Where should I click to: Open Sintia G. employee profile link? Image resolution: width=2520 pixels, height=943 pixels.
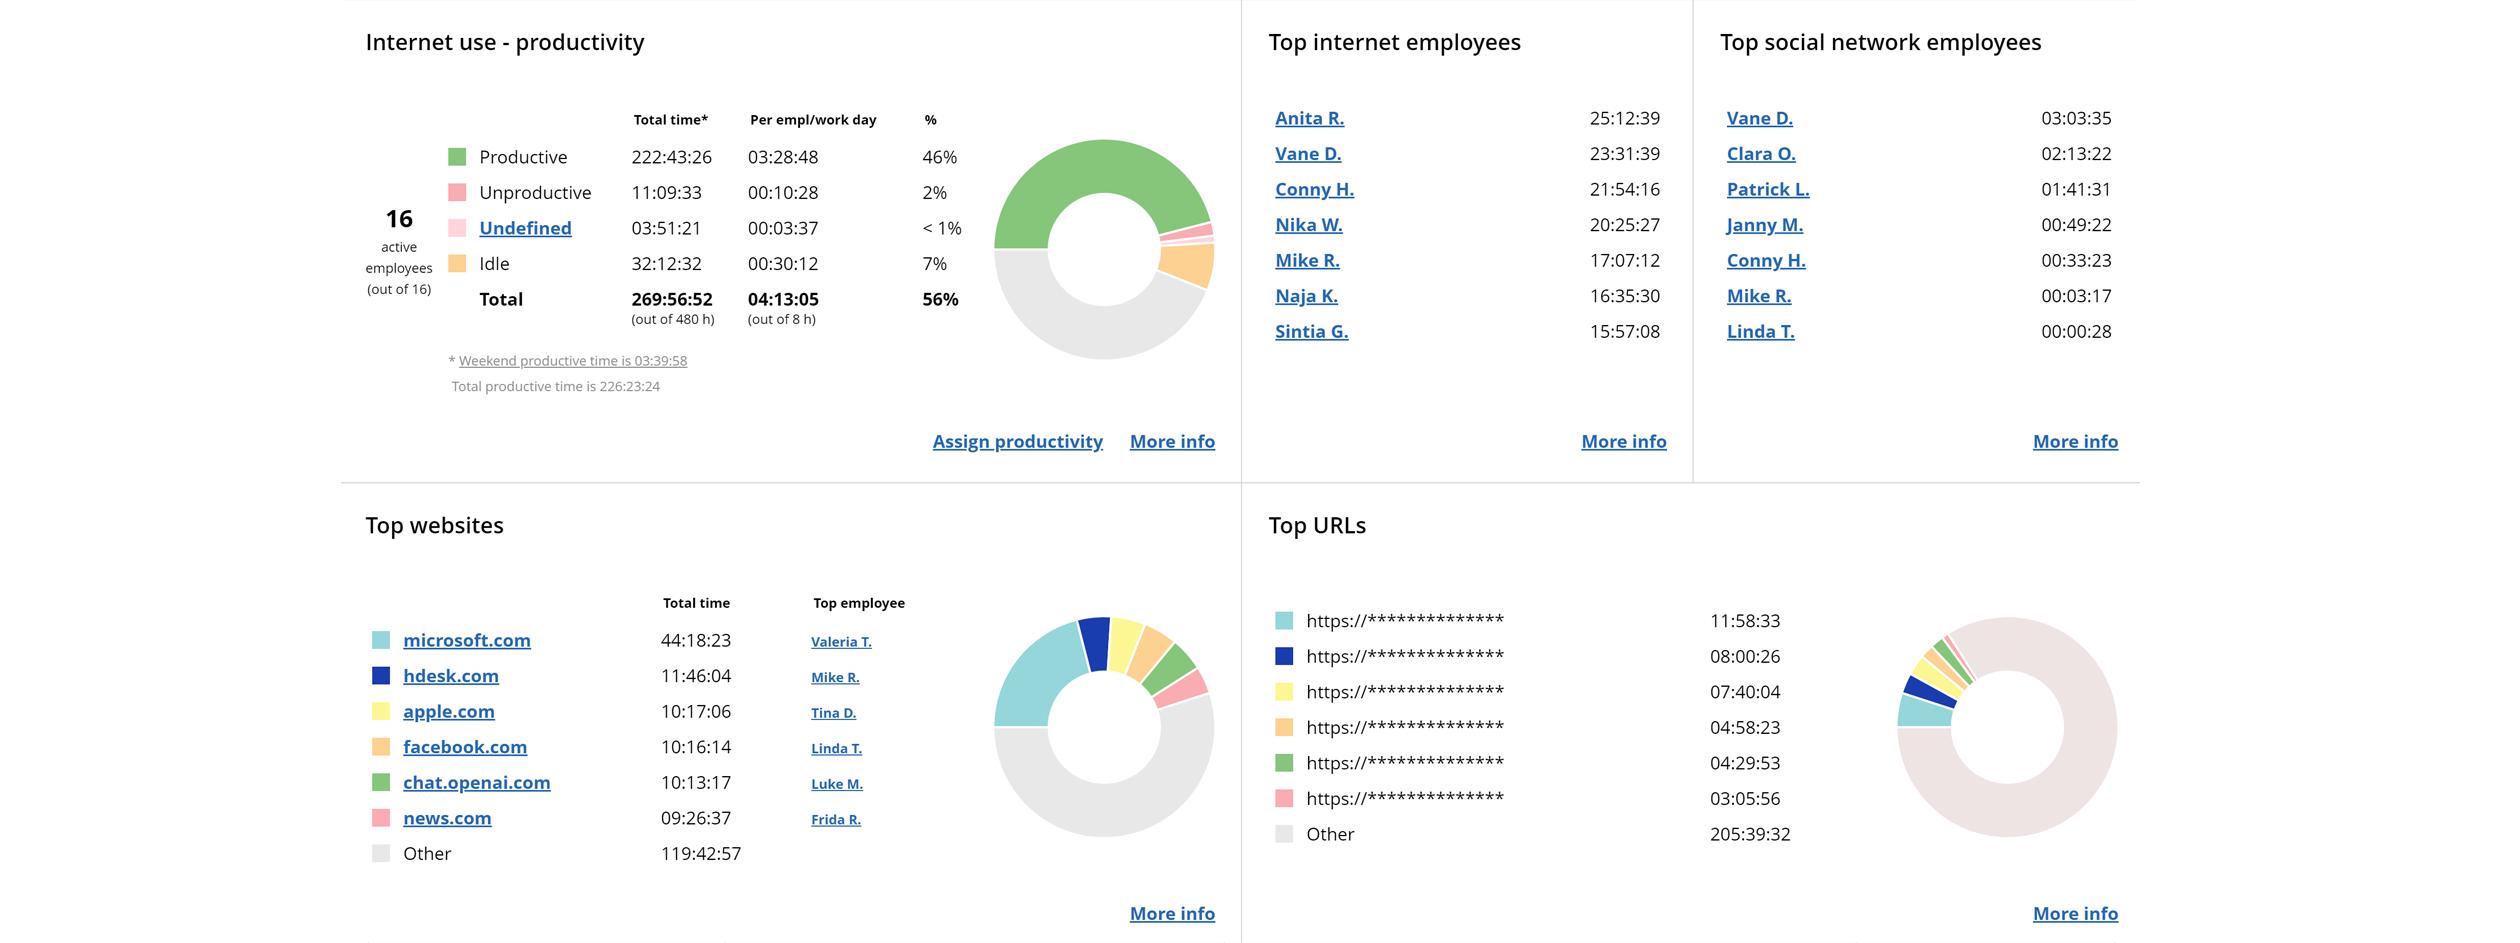click(1311, 332)
